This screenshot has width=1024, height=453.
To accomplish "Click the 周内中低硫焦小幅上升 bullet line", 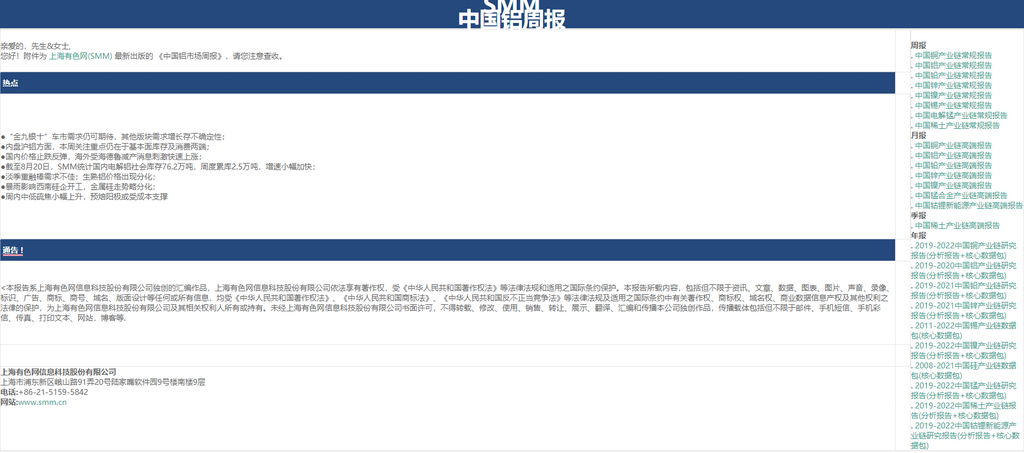I will [84, 196].
